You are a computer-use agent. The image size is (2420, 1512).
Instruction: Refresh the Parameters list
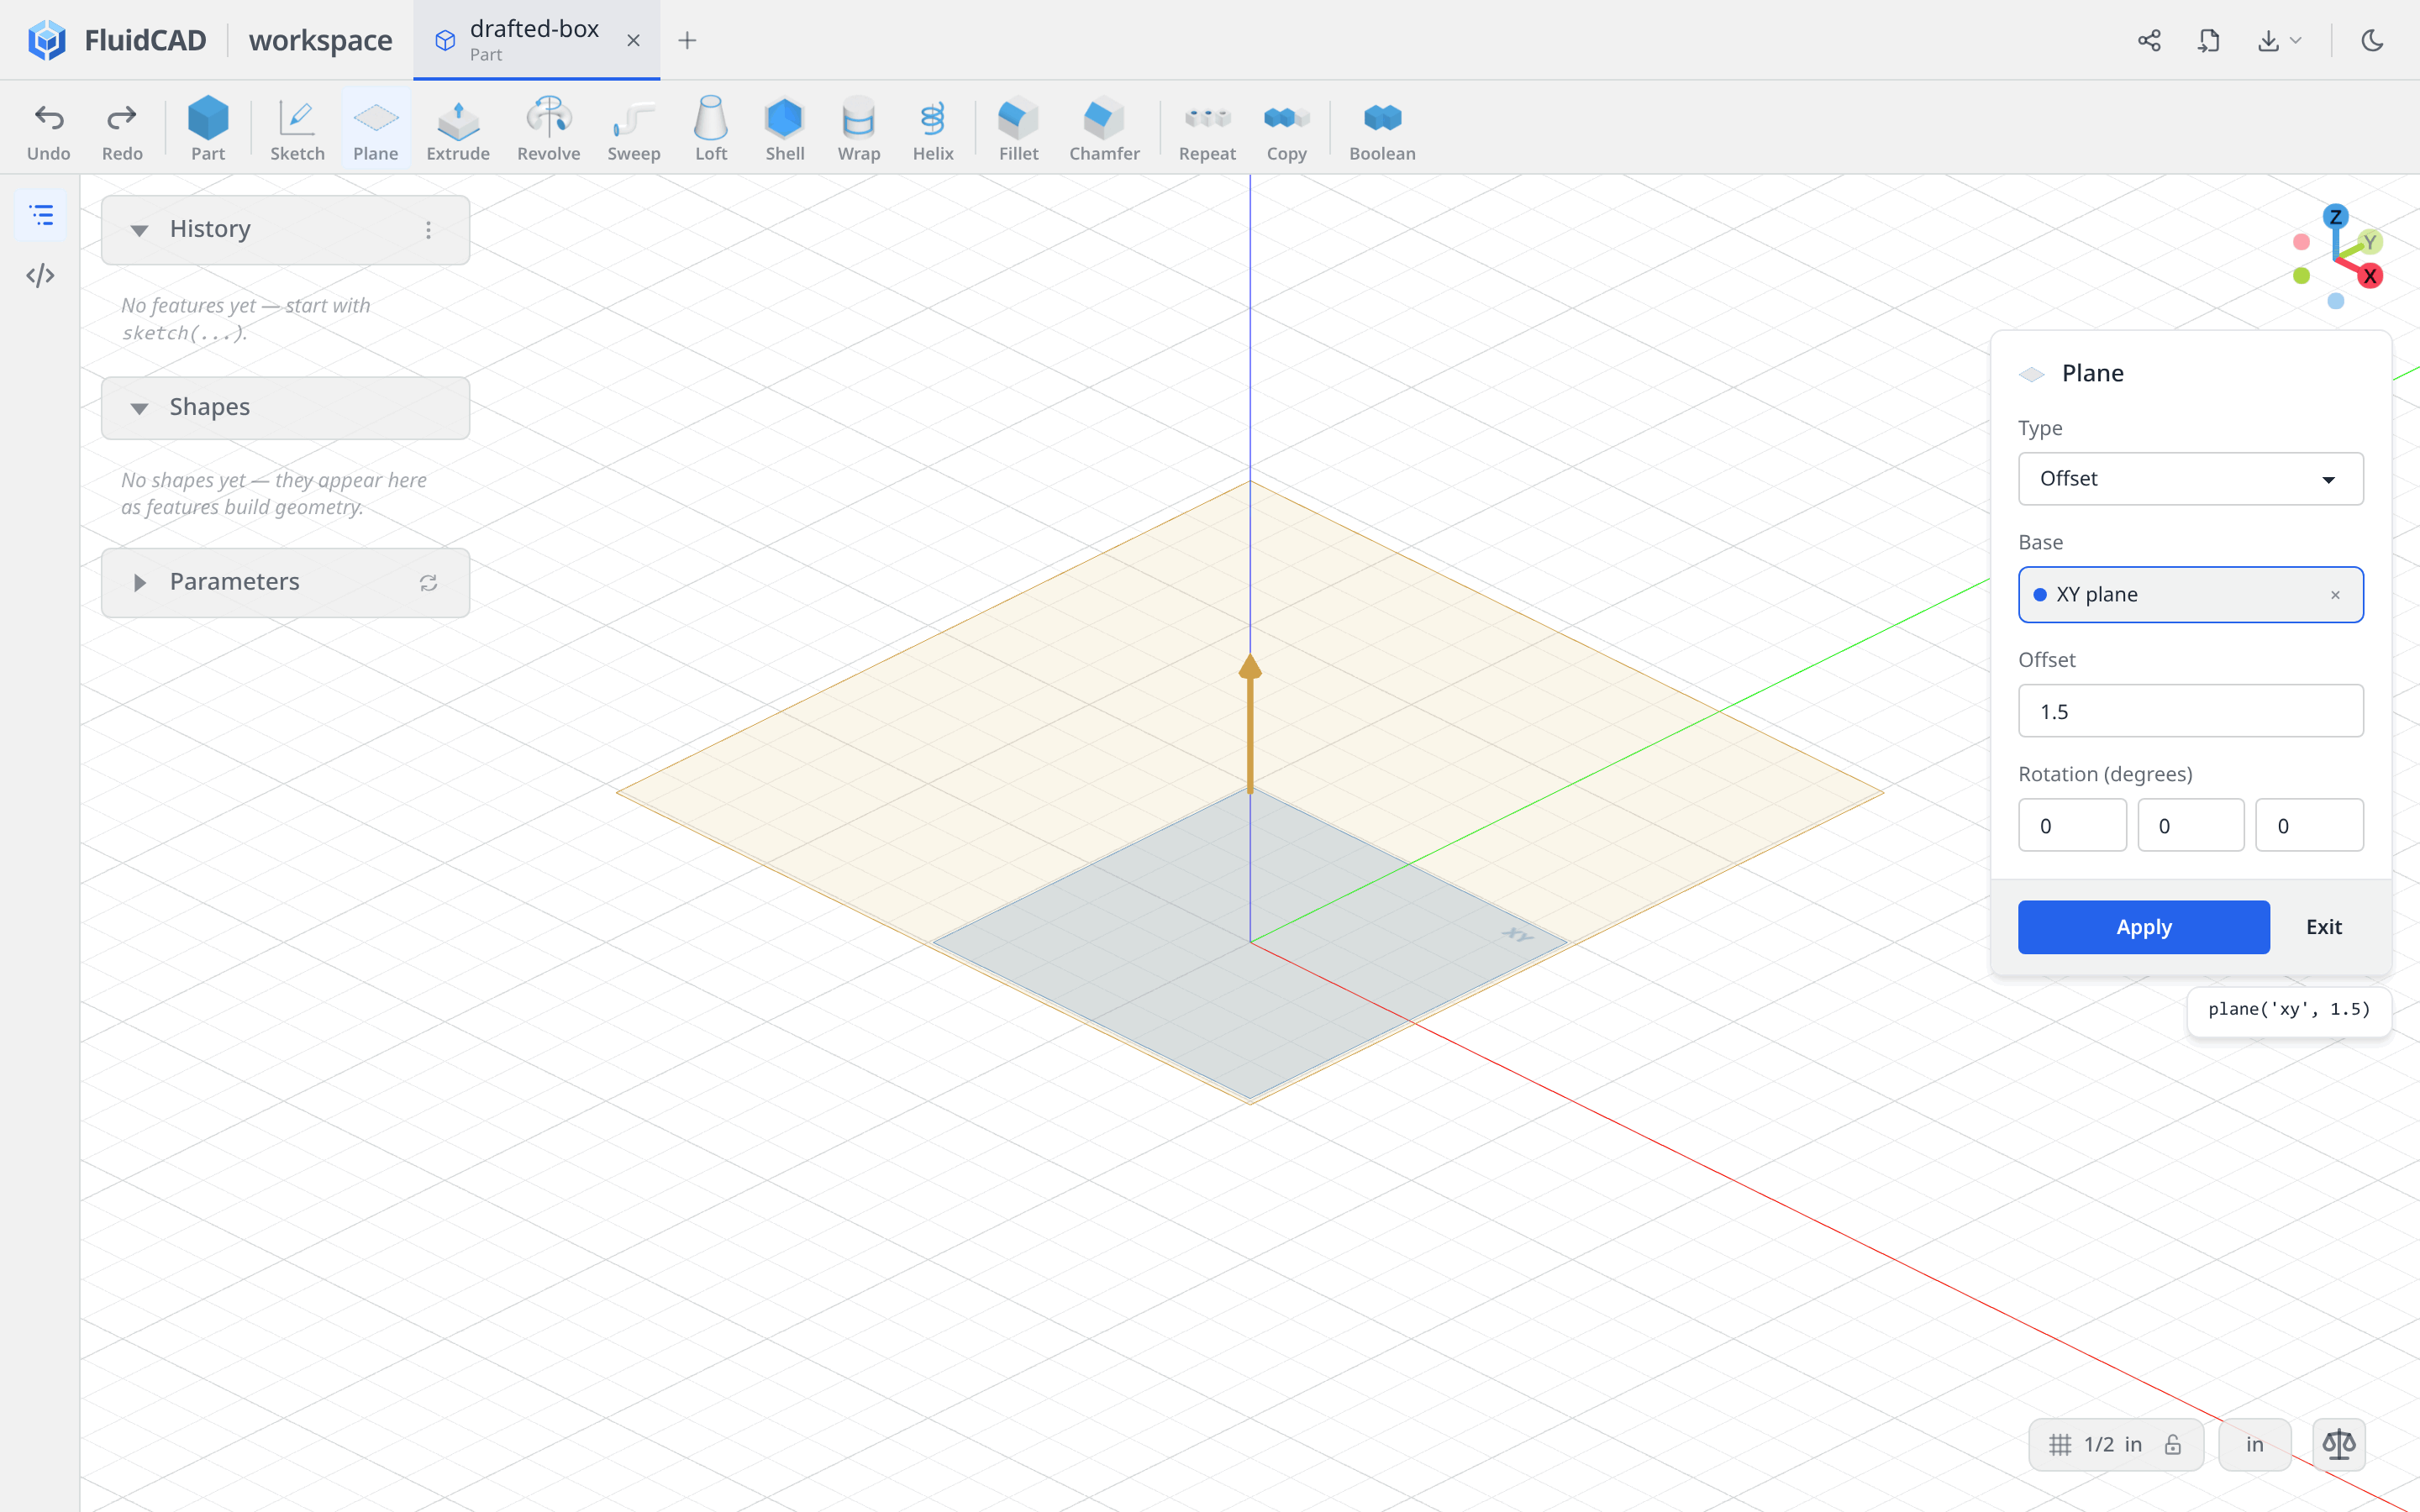pos(429,582)
